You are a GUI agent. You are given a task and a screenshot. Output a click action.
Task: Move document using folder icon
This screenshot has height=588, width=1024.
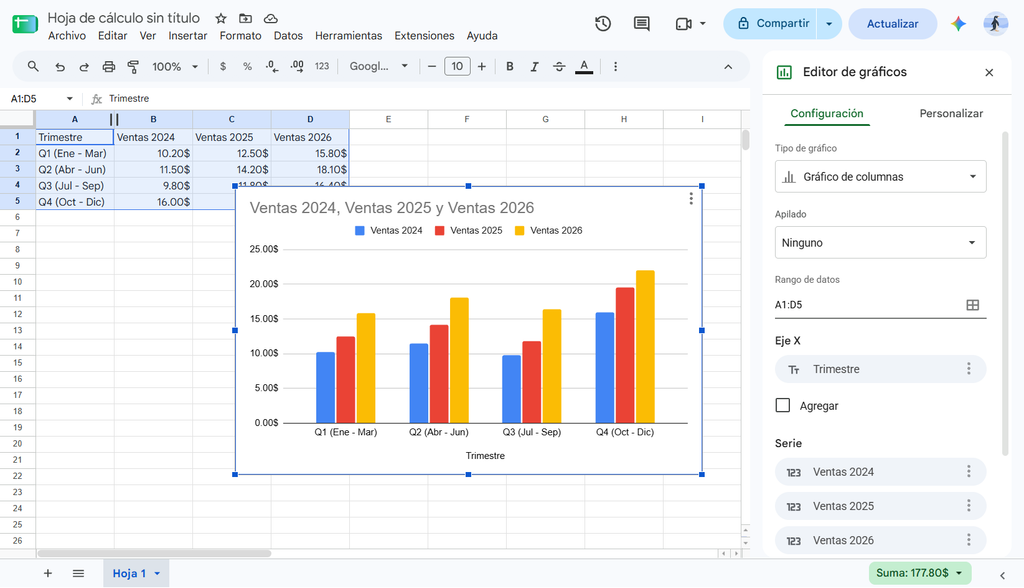(246, 18)
